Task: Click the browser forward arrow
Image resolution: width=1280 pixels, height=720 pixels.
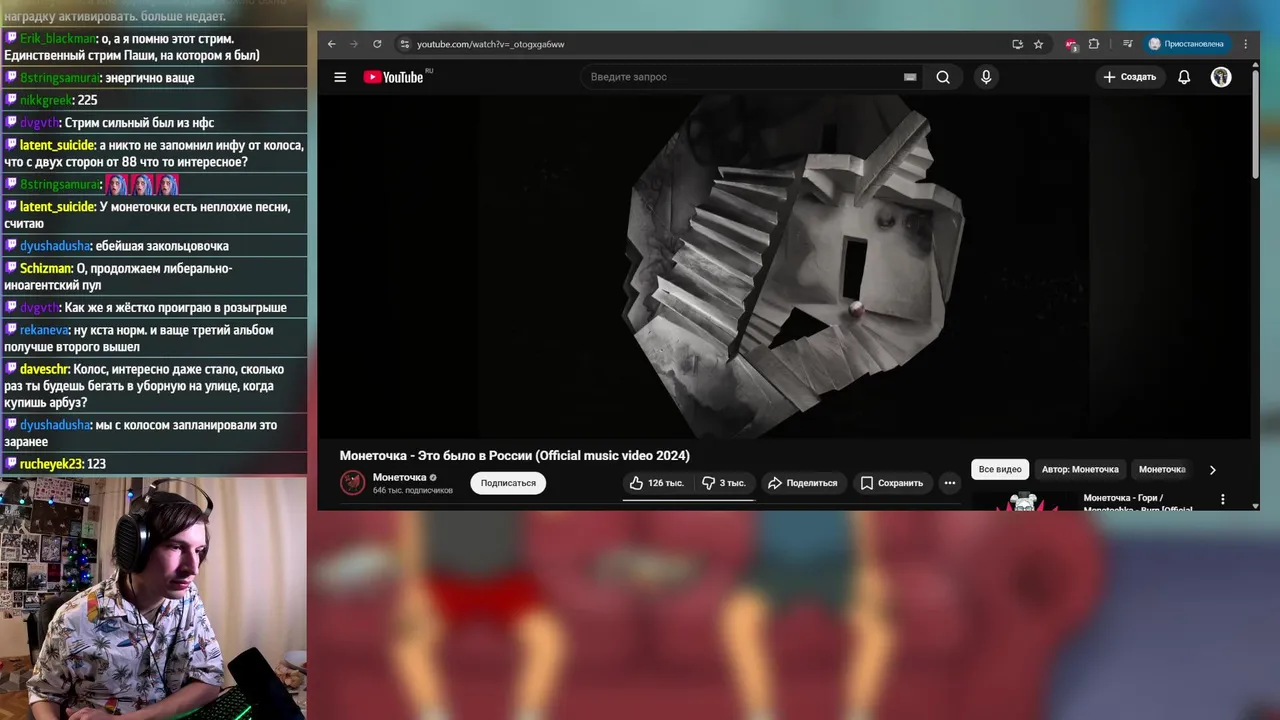Action: coord(354,44)
